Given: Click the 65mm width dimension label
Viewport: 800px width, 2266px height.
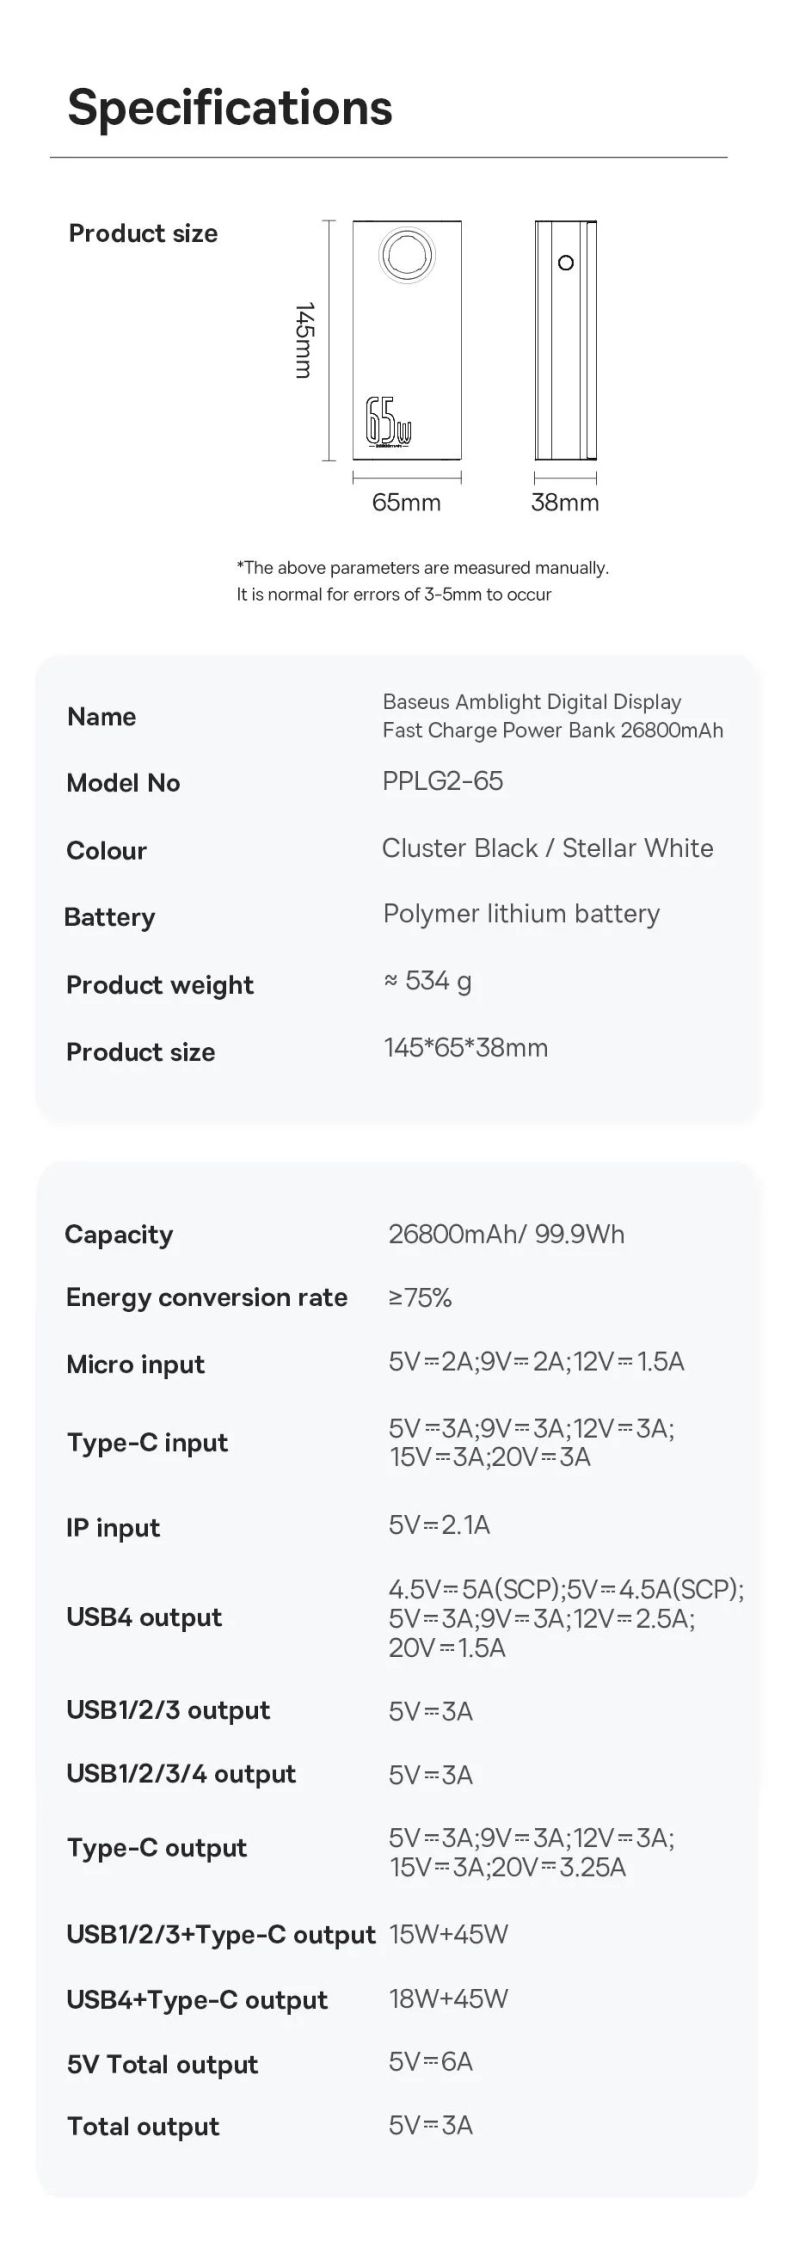Looking at the screenshot, I should coord(406,502).
